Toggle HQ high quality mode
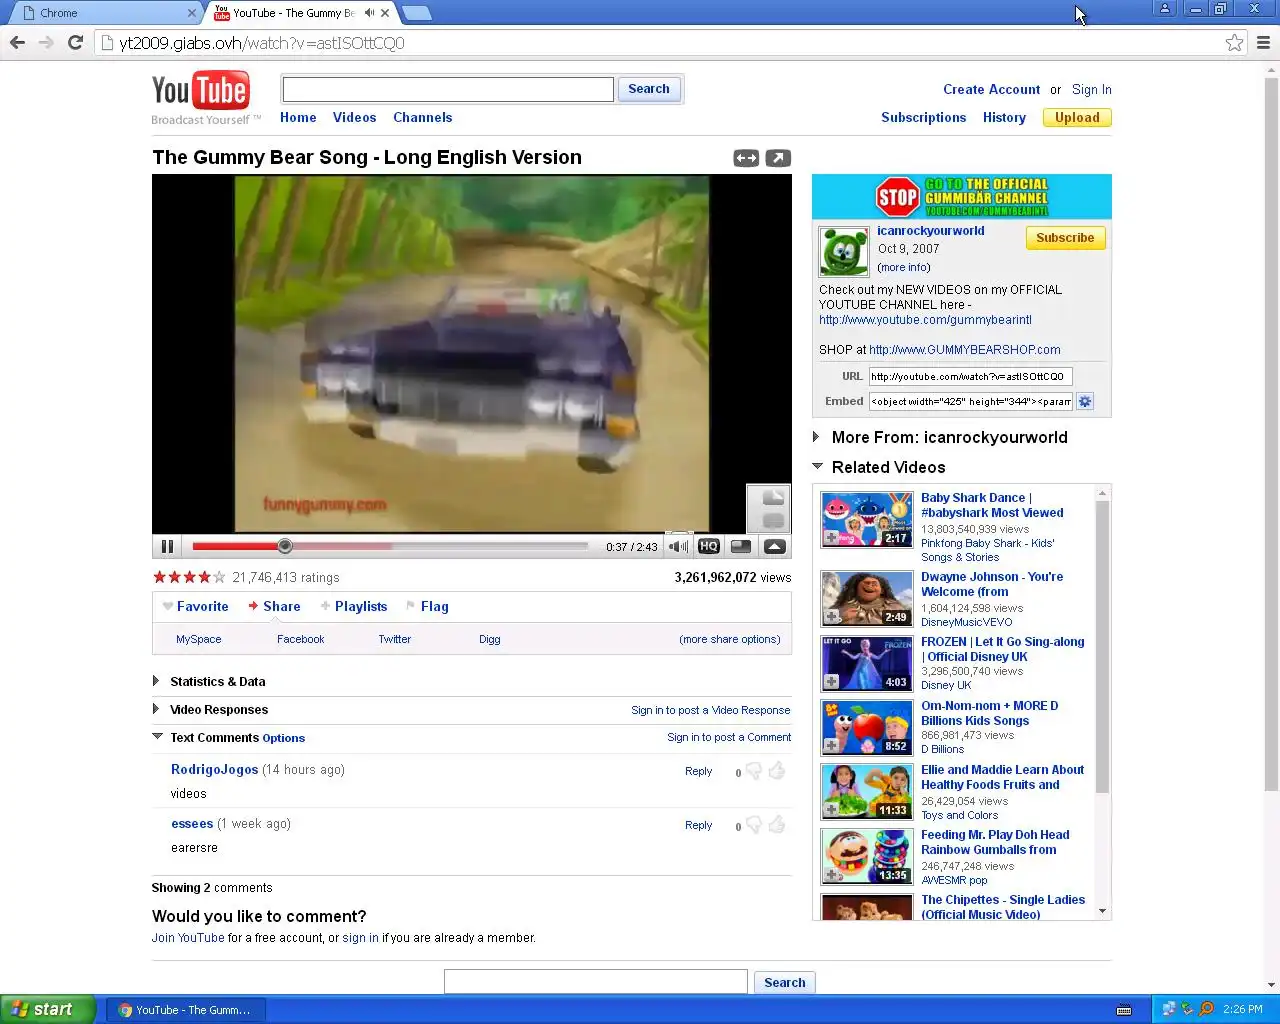 709,547
